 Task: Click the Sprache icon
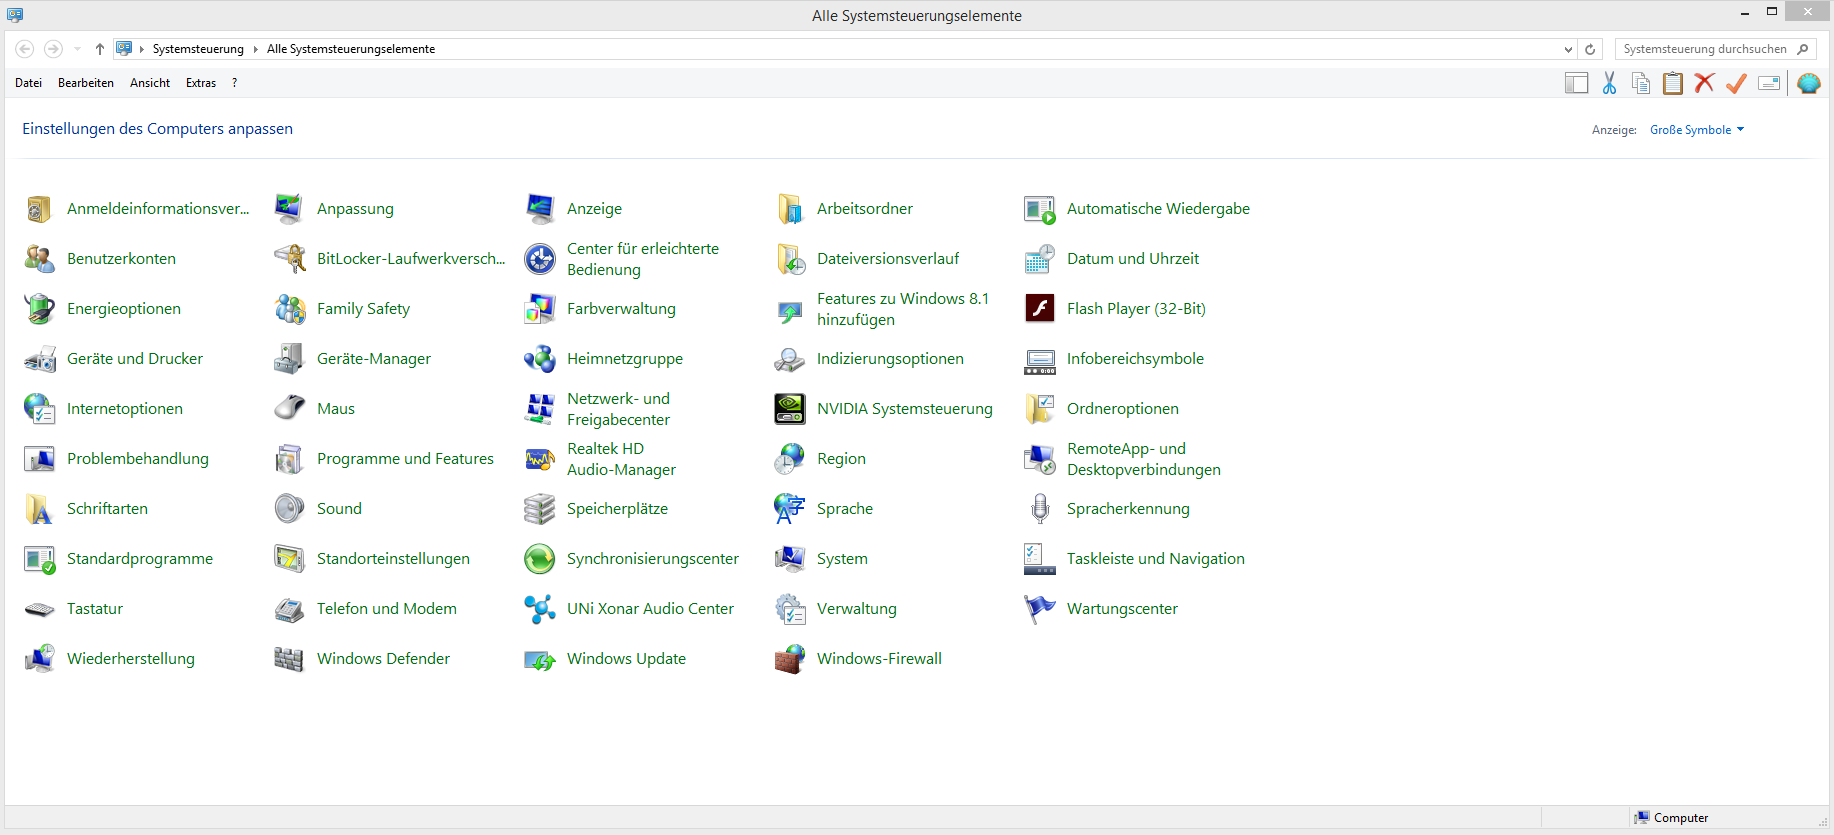pos(789,509)
